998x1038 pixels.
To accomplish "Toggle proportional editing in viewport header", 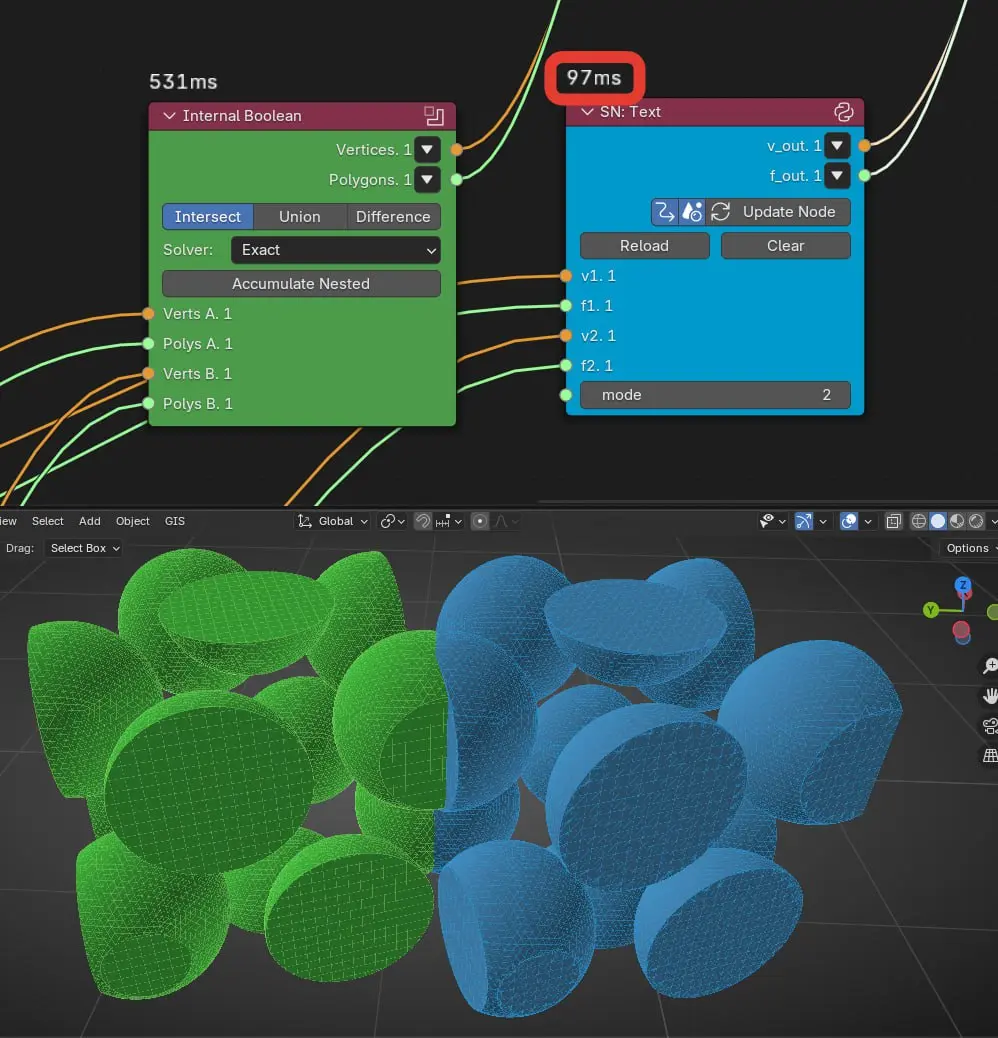I will (x=480, y=521).
